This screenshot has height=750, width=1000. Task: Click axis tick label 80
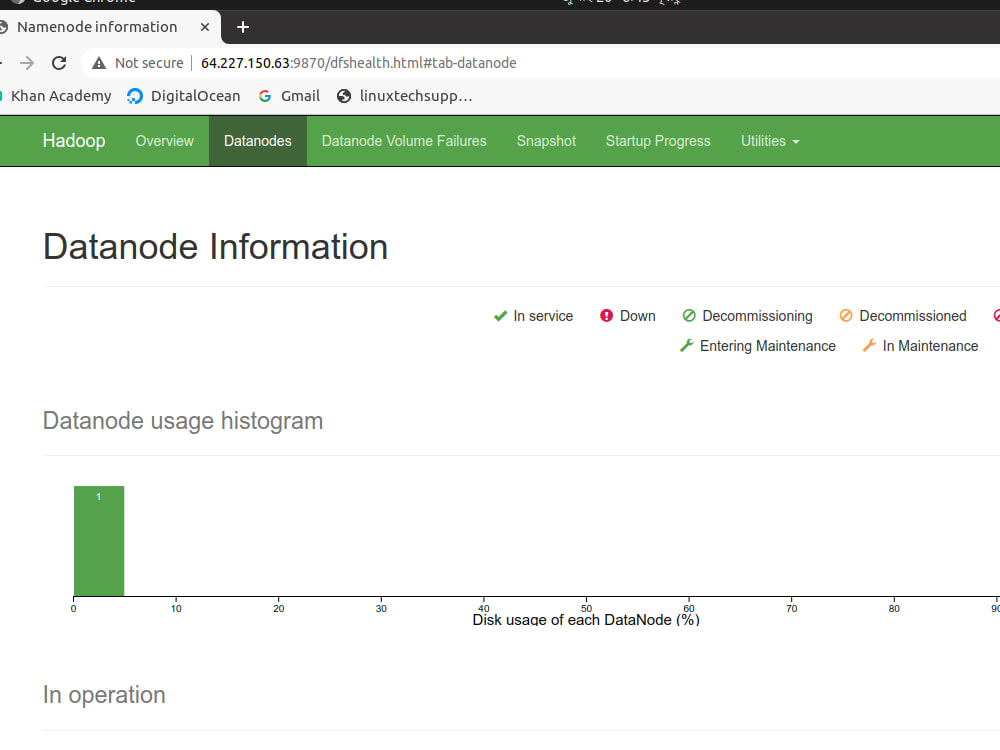894,608
